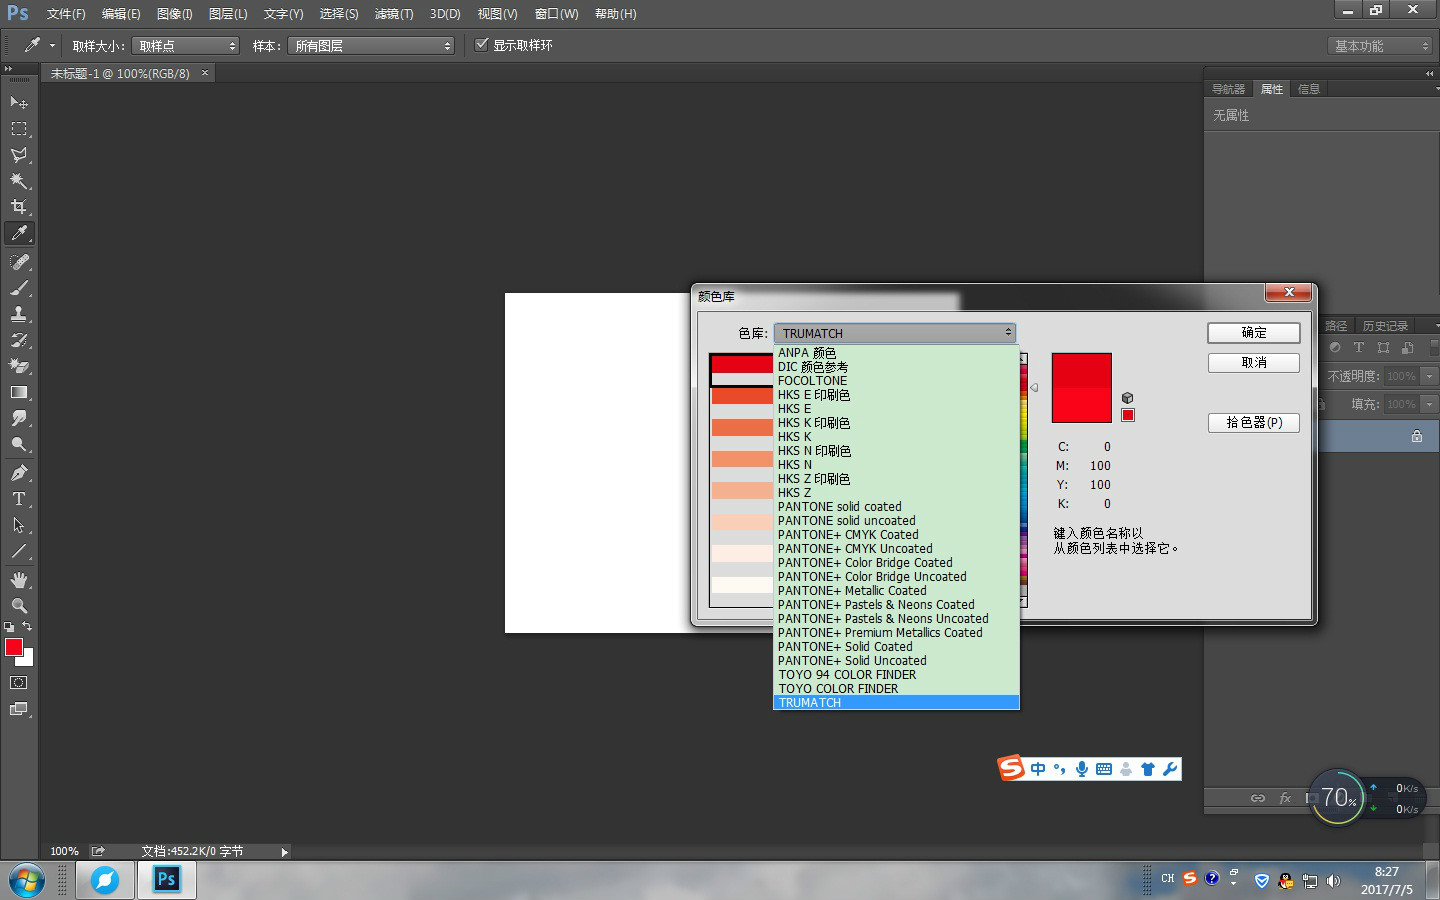Click the foreground red color swatch
The height and width of the screenshot is (900, 1440).
14,647
